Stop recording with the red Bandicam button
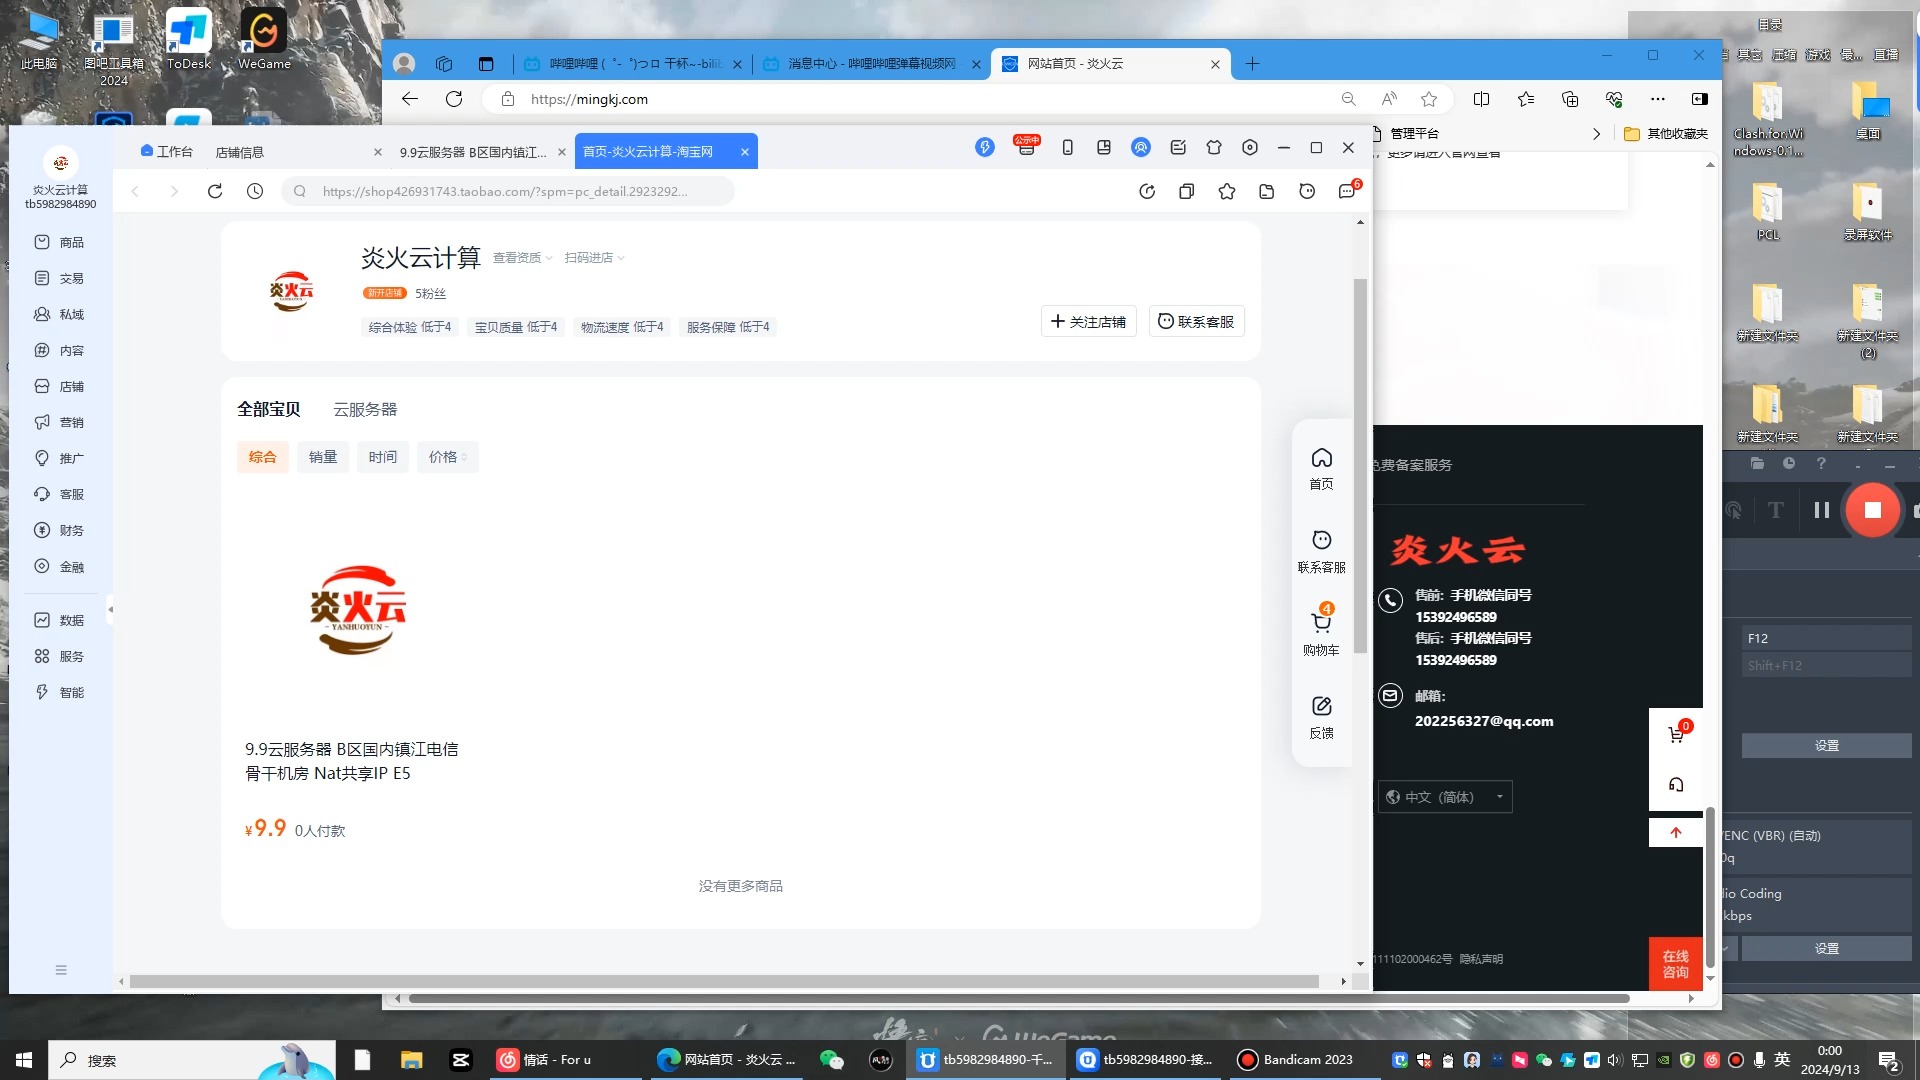This screenshot has width=1920, height=1080. 1872,510
